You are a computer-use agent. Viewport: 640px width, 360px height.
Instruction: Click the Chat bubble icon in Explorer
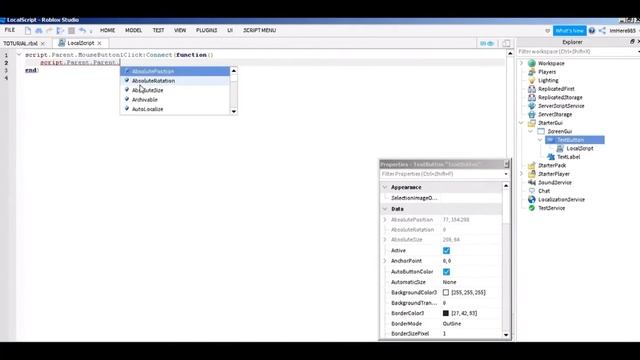(531, 191)
